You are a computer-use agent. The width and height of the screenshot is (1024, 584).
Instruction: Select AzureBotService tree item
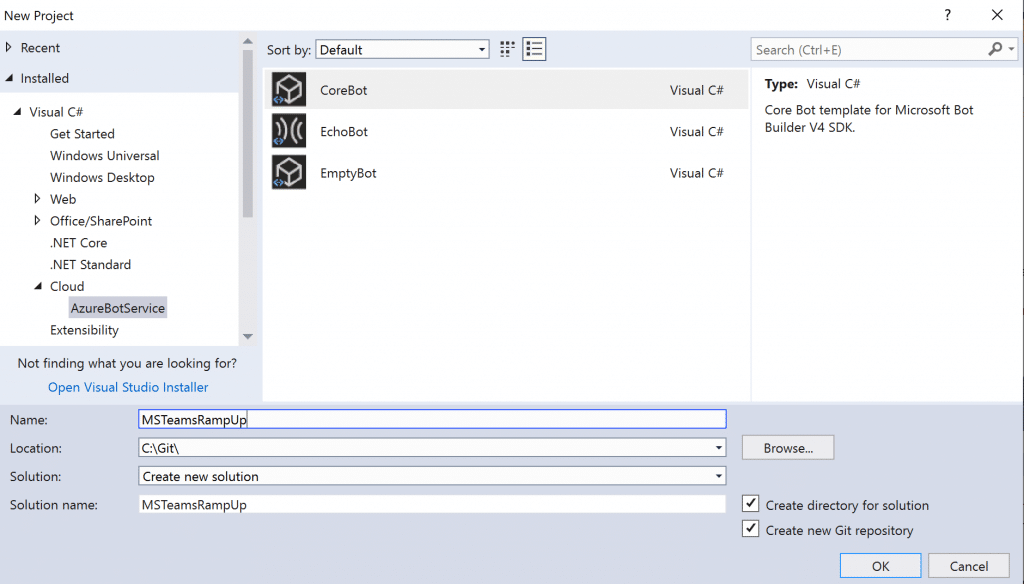coord(118,308)
